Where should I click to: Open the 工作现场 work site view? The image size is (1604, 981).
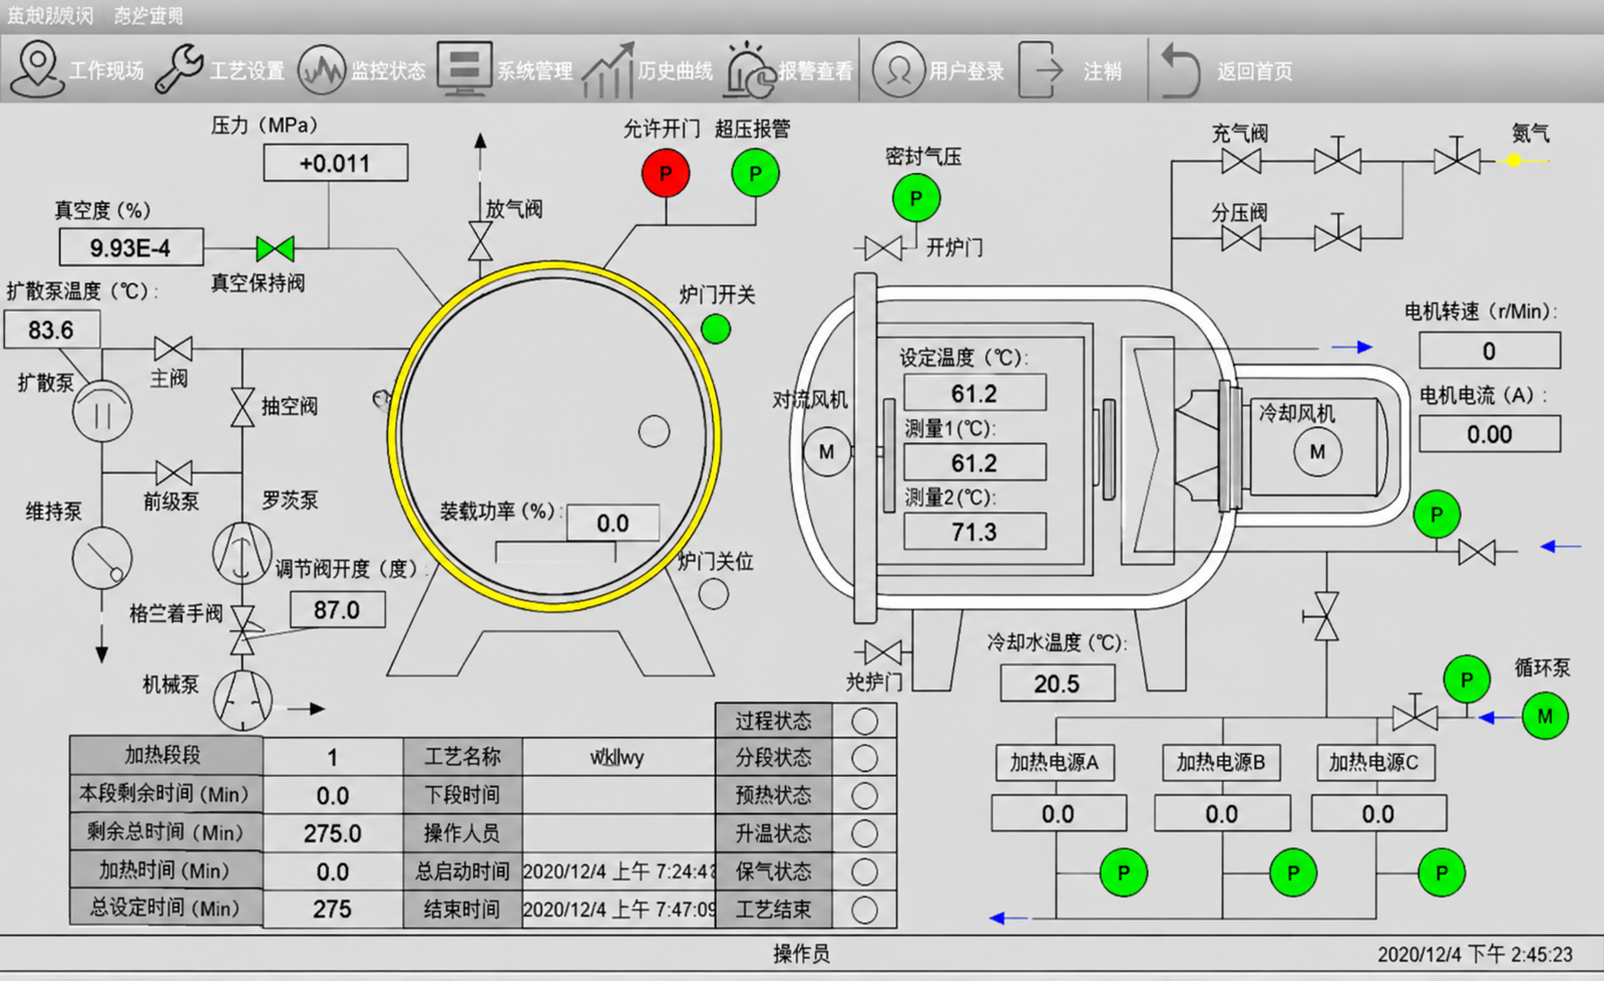(x=78, y=70)
